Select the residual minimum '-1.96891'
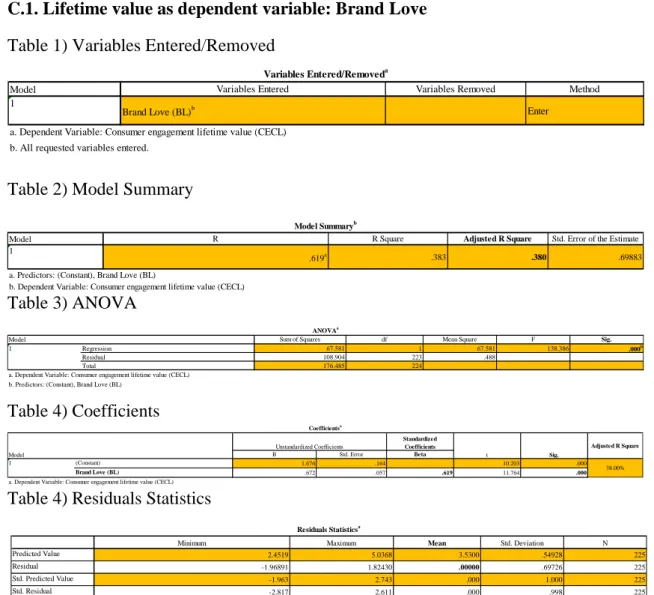654x595 pixels. 275,567
